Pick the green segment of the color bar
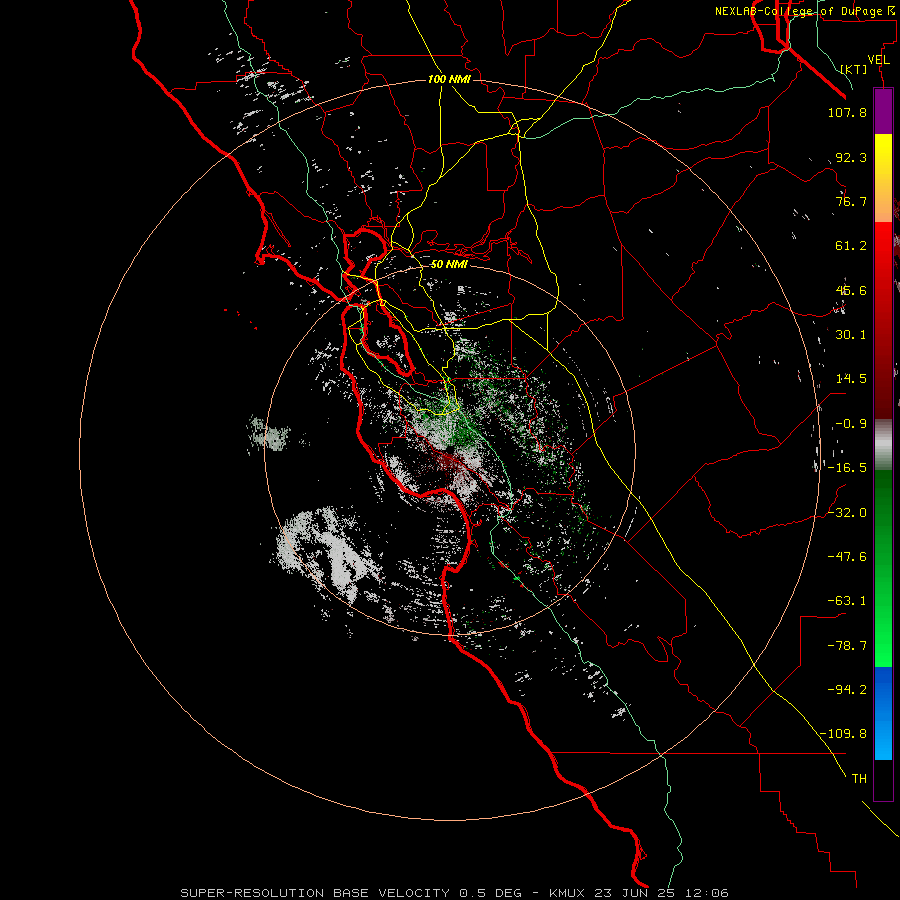The width and height of the screenshot is (900, 900). 883,568
